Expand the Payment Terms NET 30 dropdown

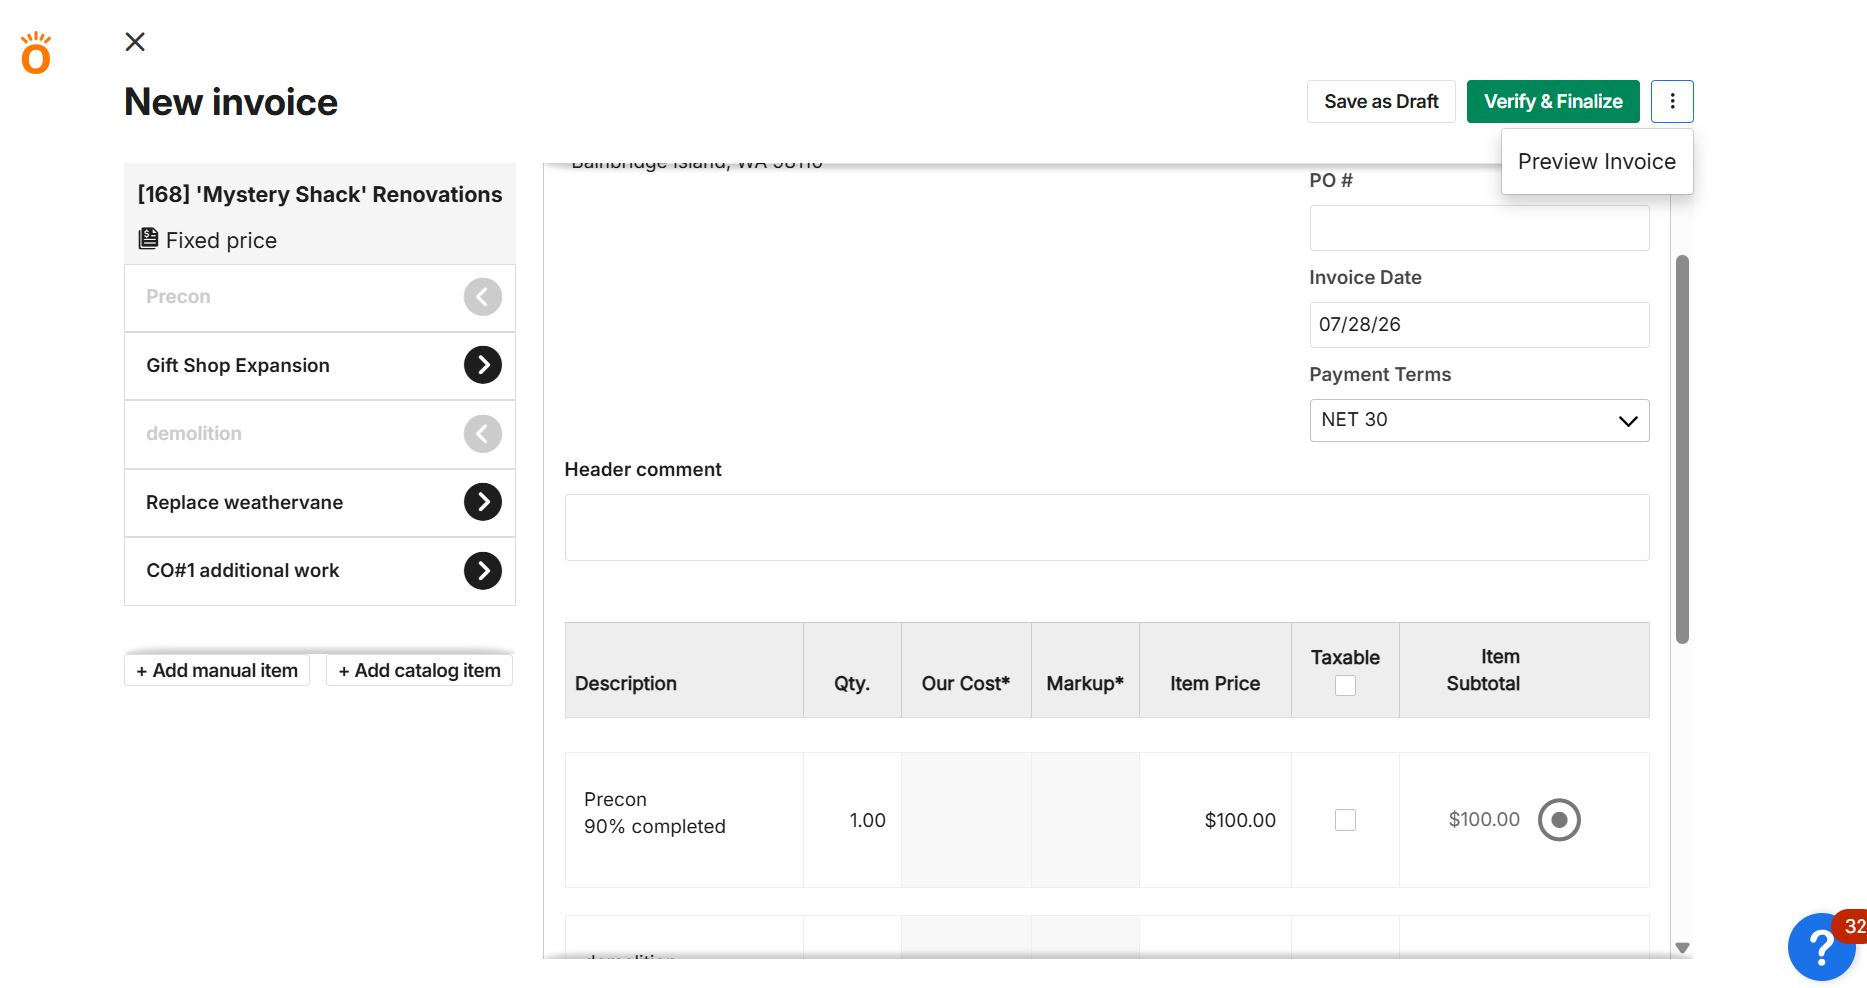(x=1479, y=420)
